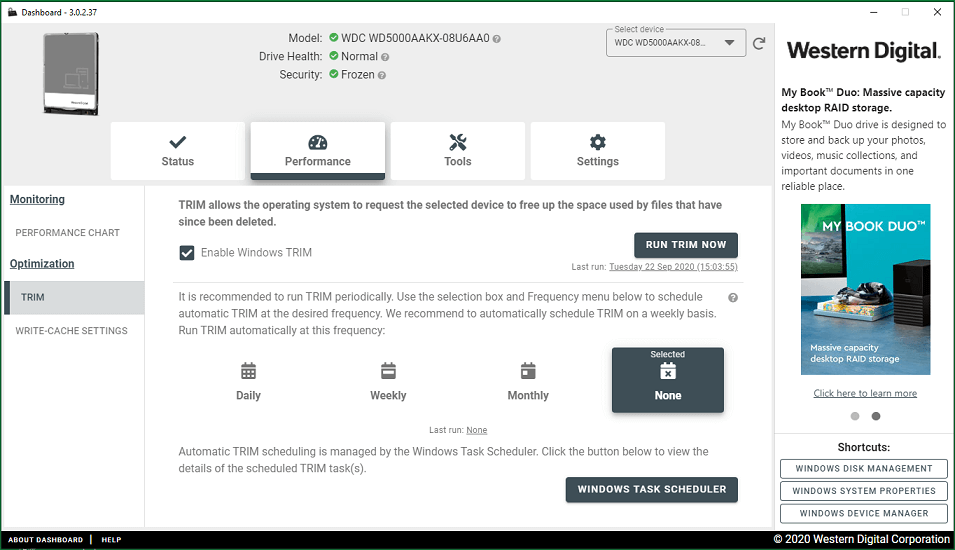Click the green check beside Security
955x550 pixels.
[334, 74]
